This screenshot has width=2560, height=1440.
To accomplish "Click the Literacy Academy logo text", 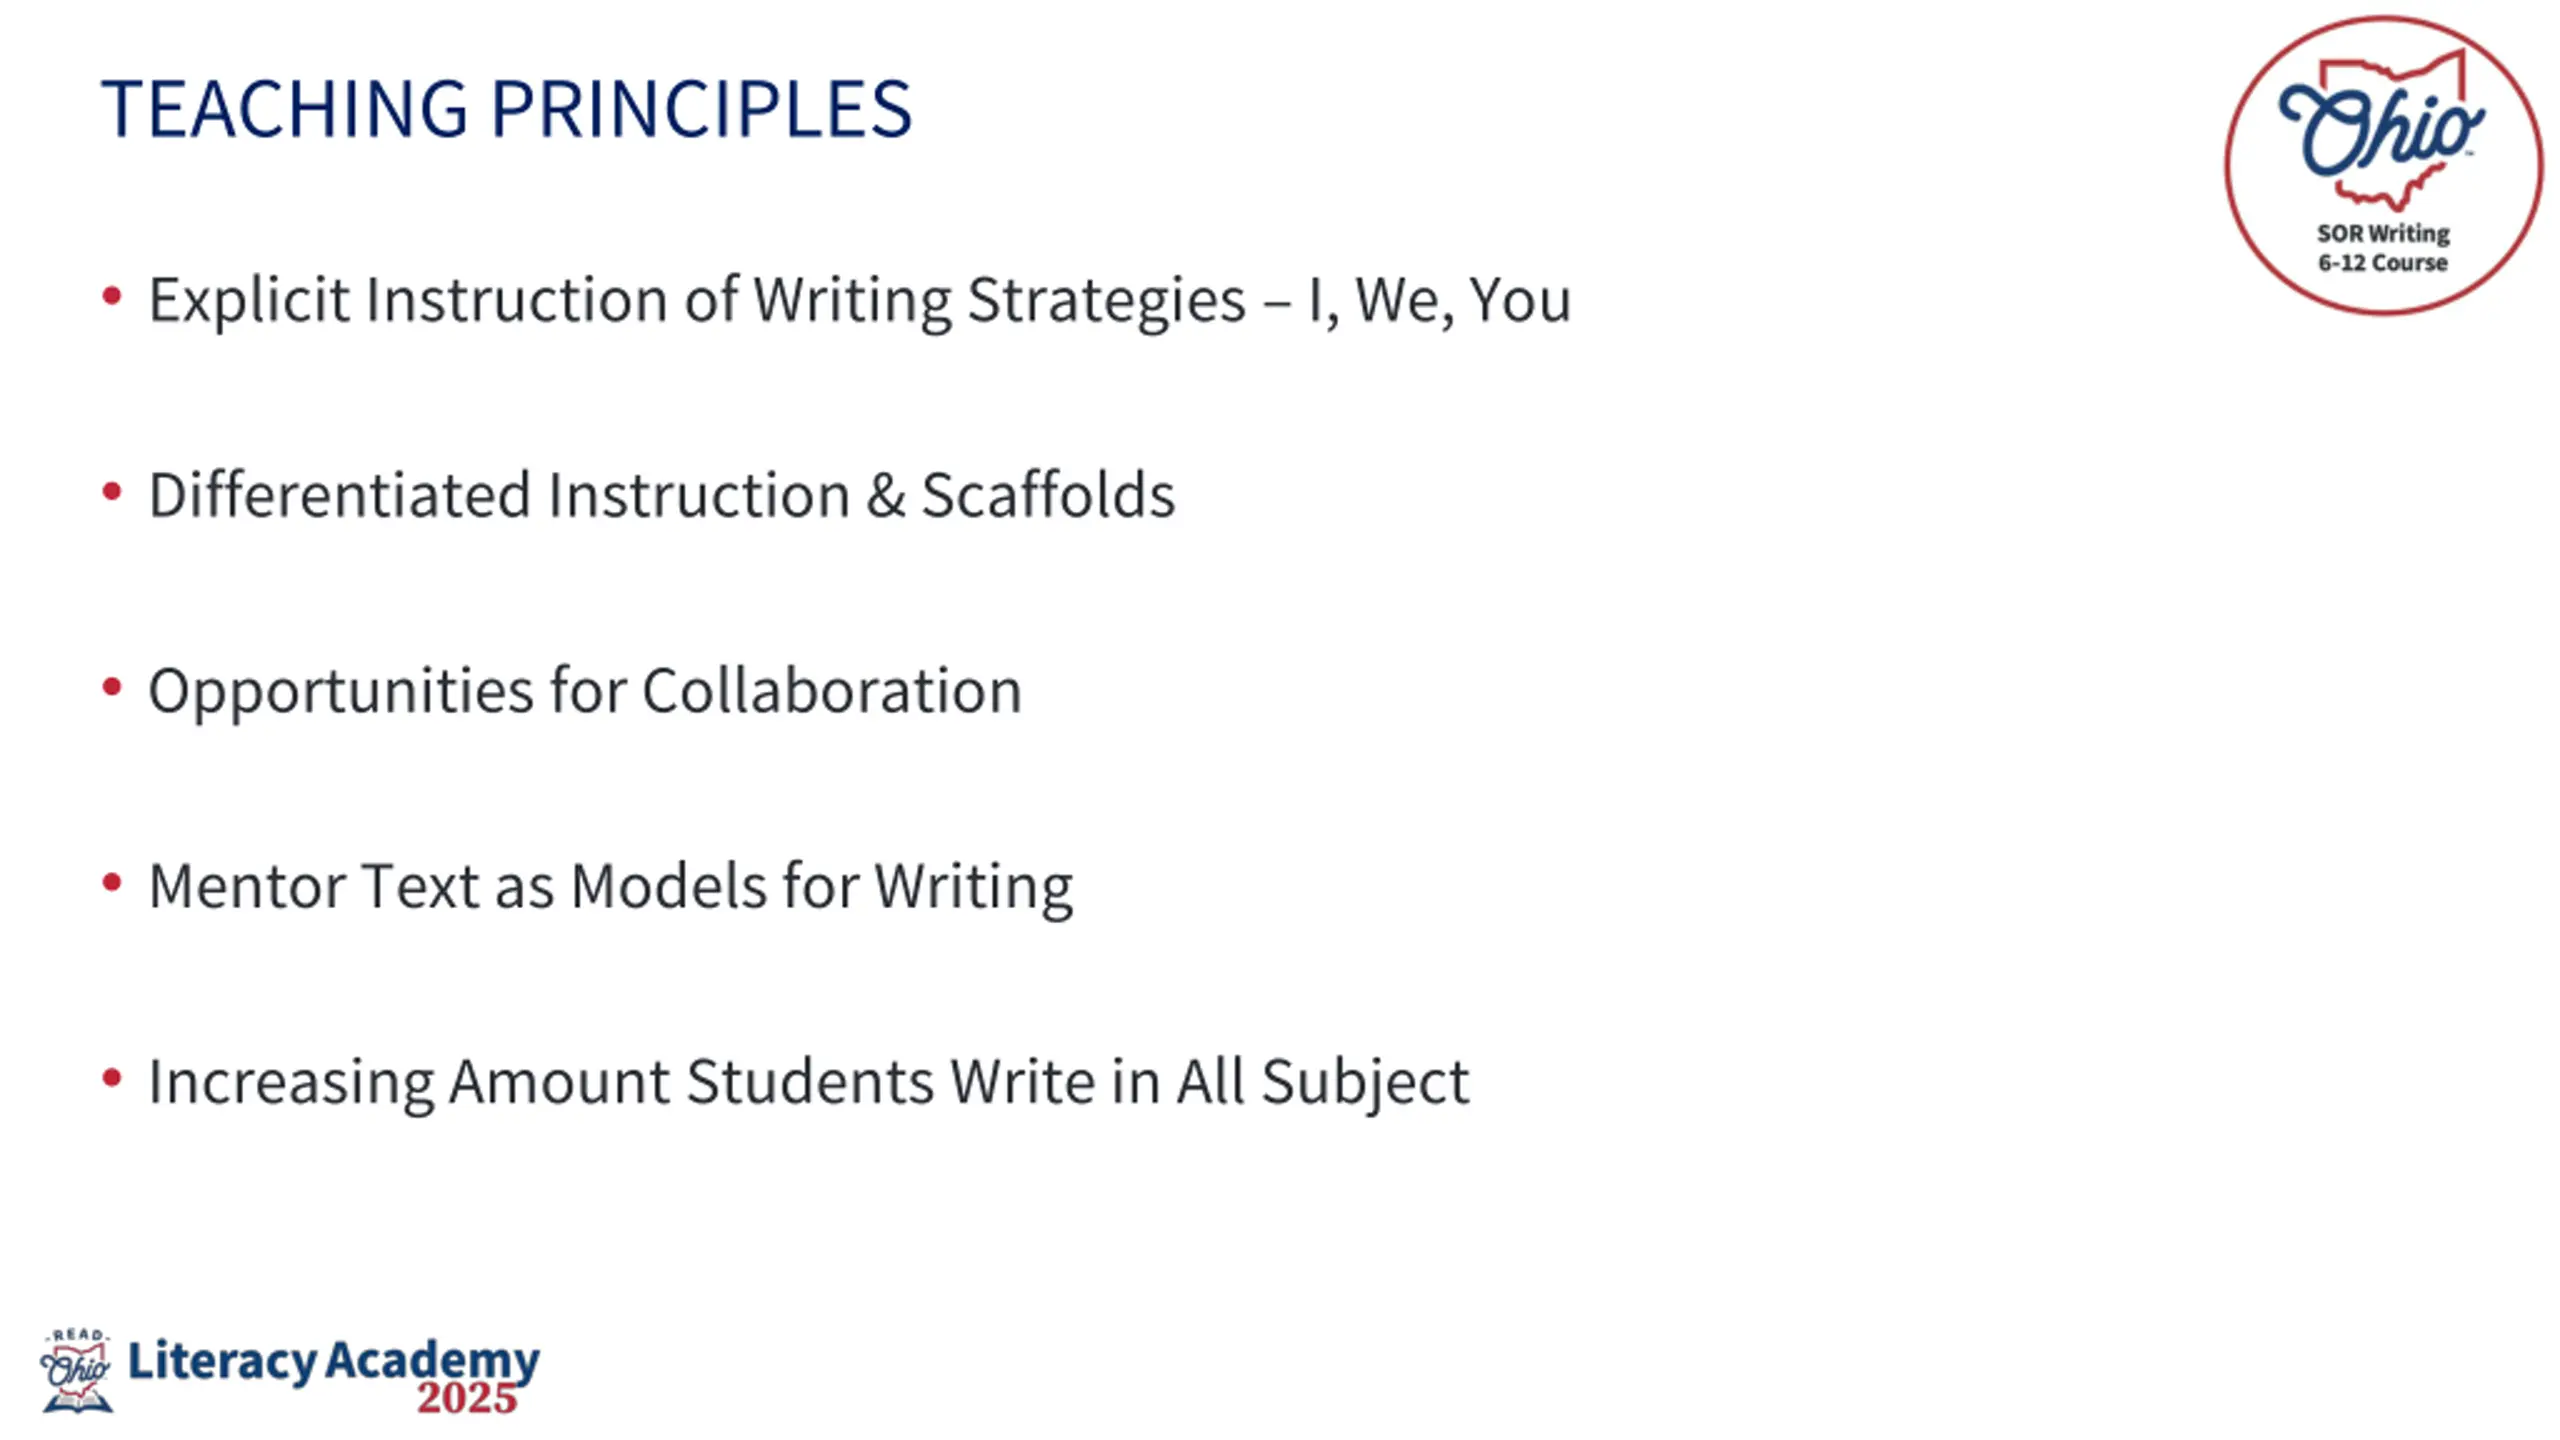I will click(334, 1362).
